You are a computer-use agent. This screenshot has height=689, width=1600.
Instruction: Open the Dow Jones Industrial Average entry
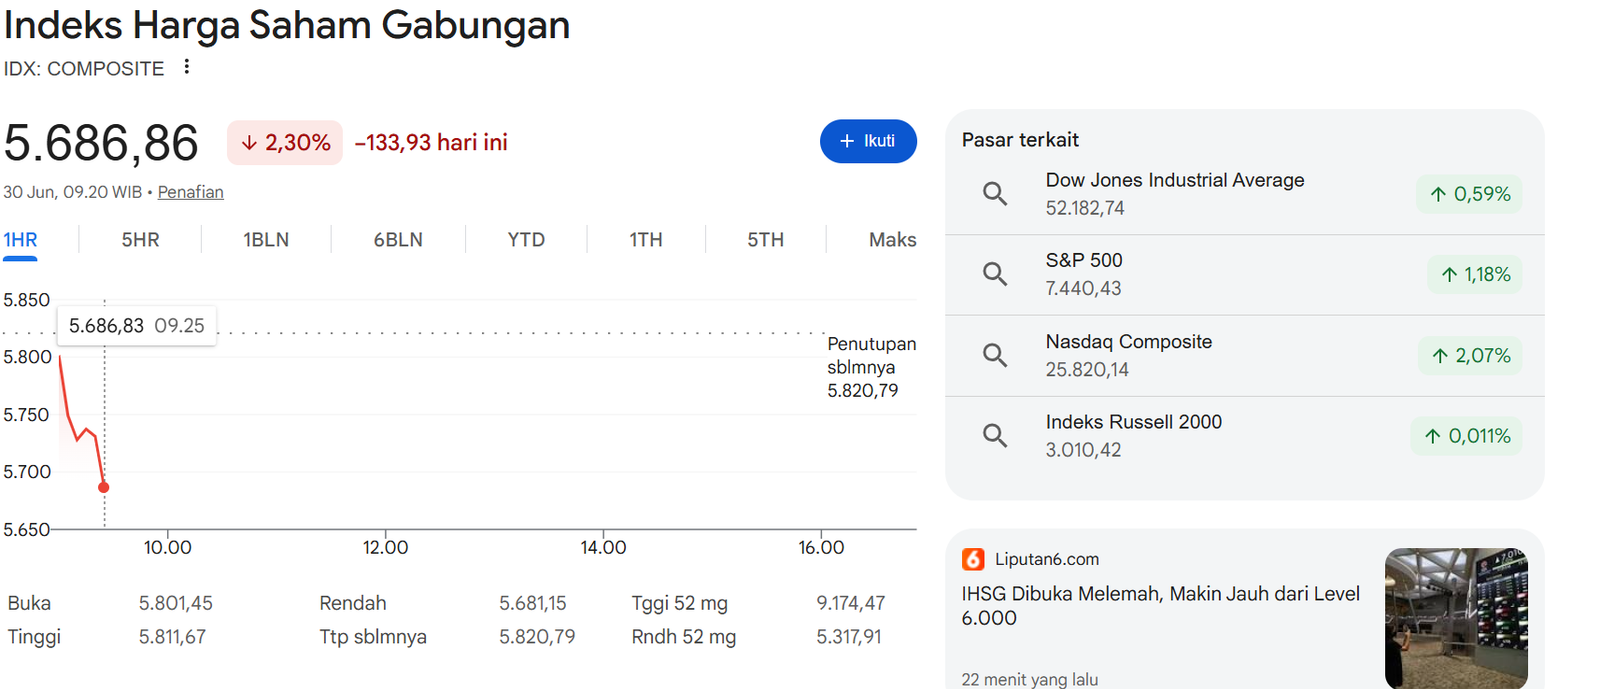point(1244,194)
